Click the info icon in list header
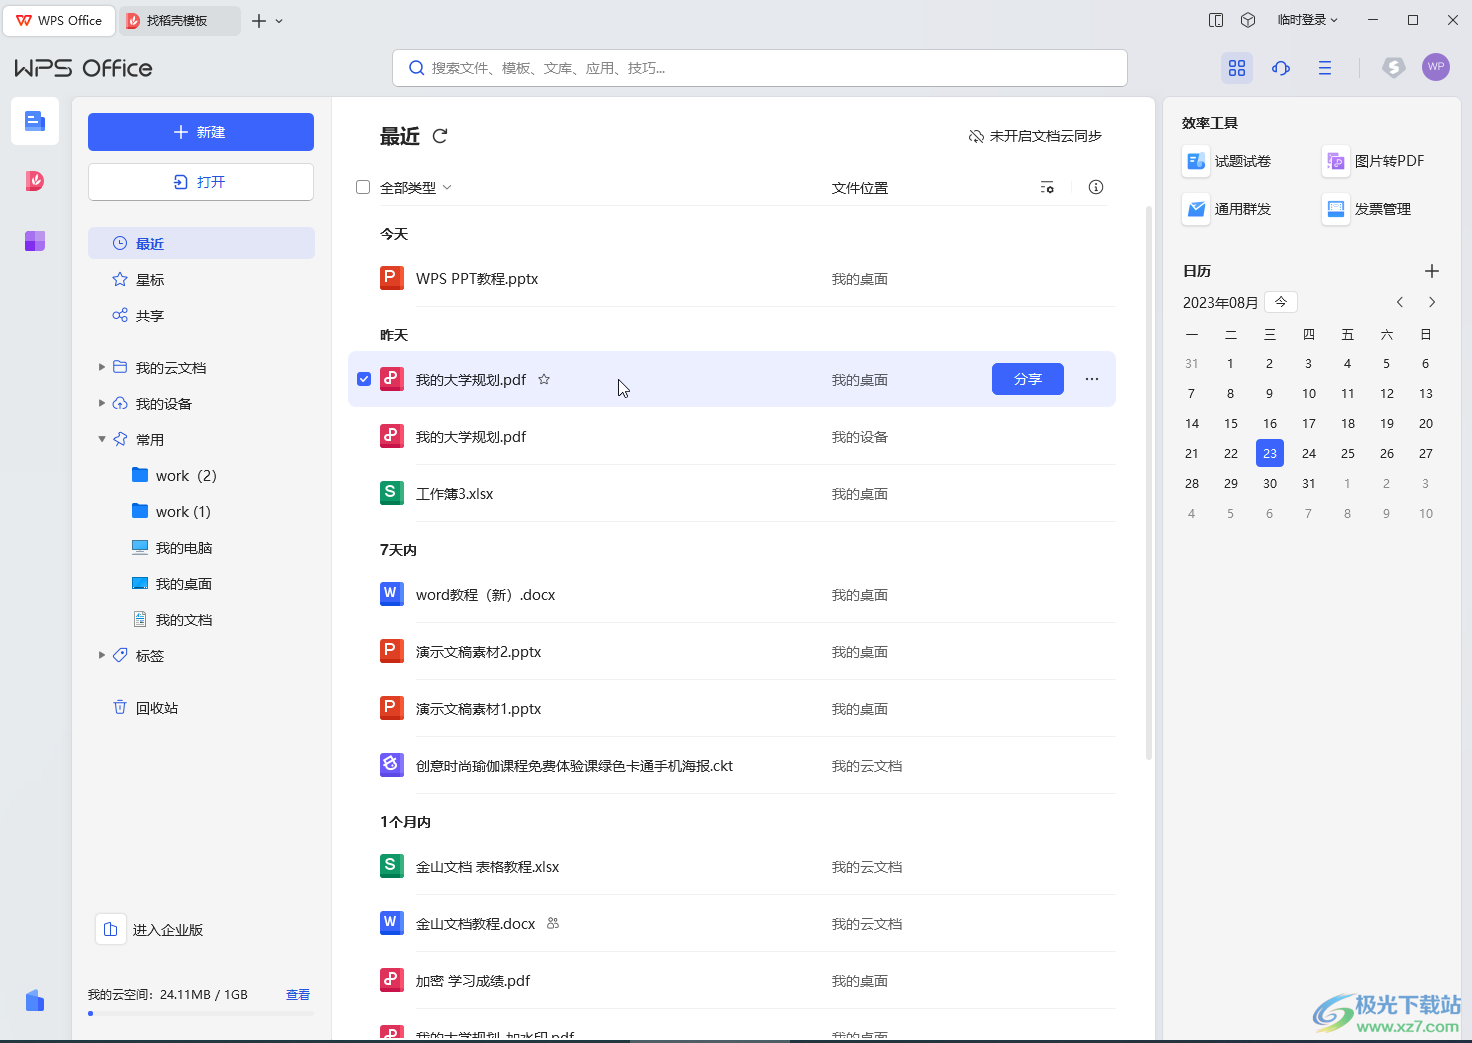1472x1043 pixels. pos(1096,187)
